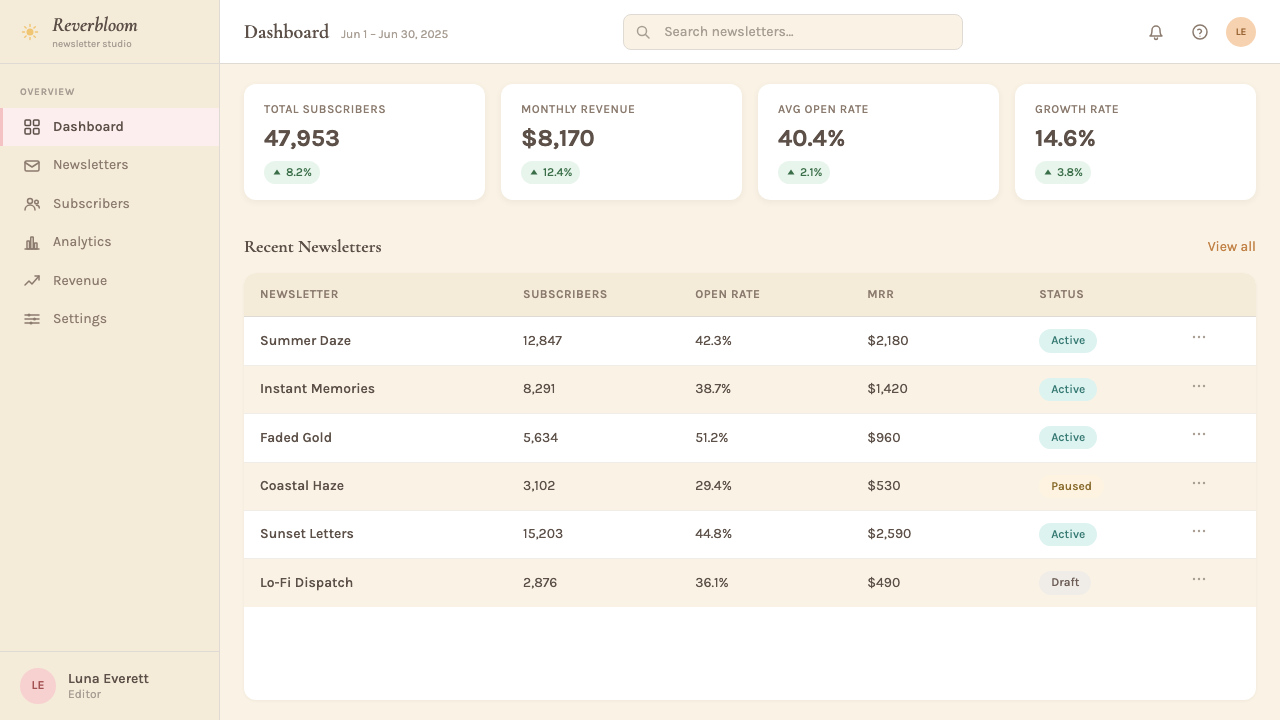Open the three-dot menu for Coastal Haze
This screenshot has height=720, width=1280.
[x=1199, y=483]
